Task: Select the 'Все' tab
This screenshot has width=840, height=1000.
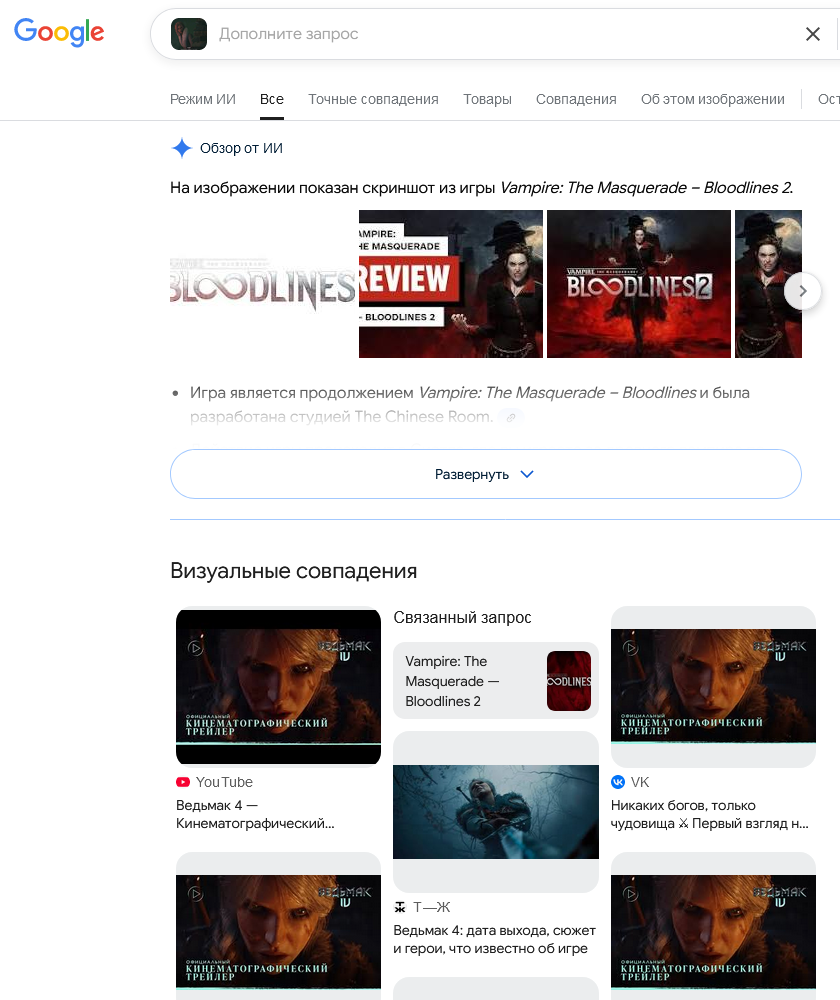Action: [x=272, y=99]
